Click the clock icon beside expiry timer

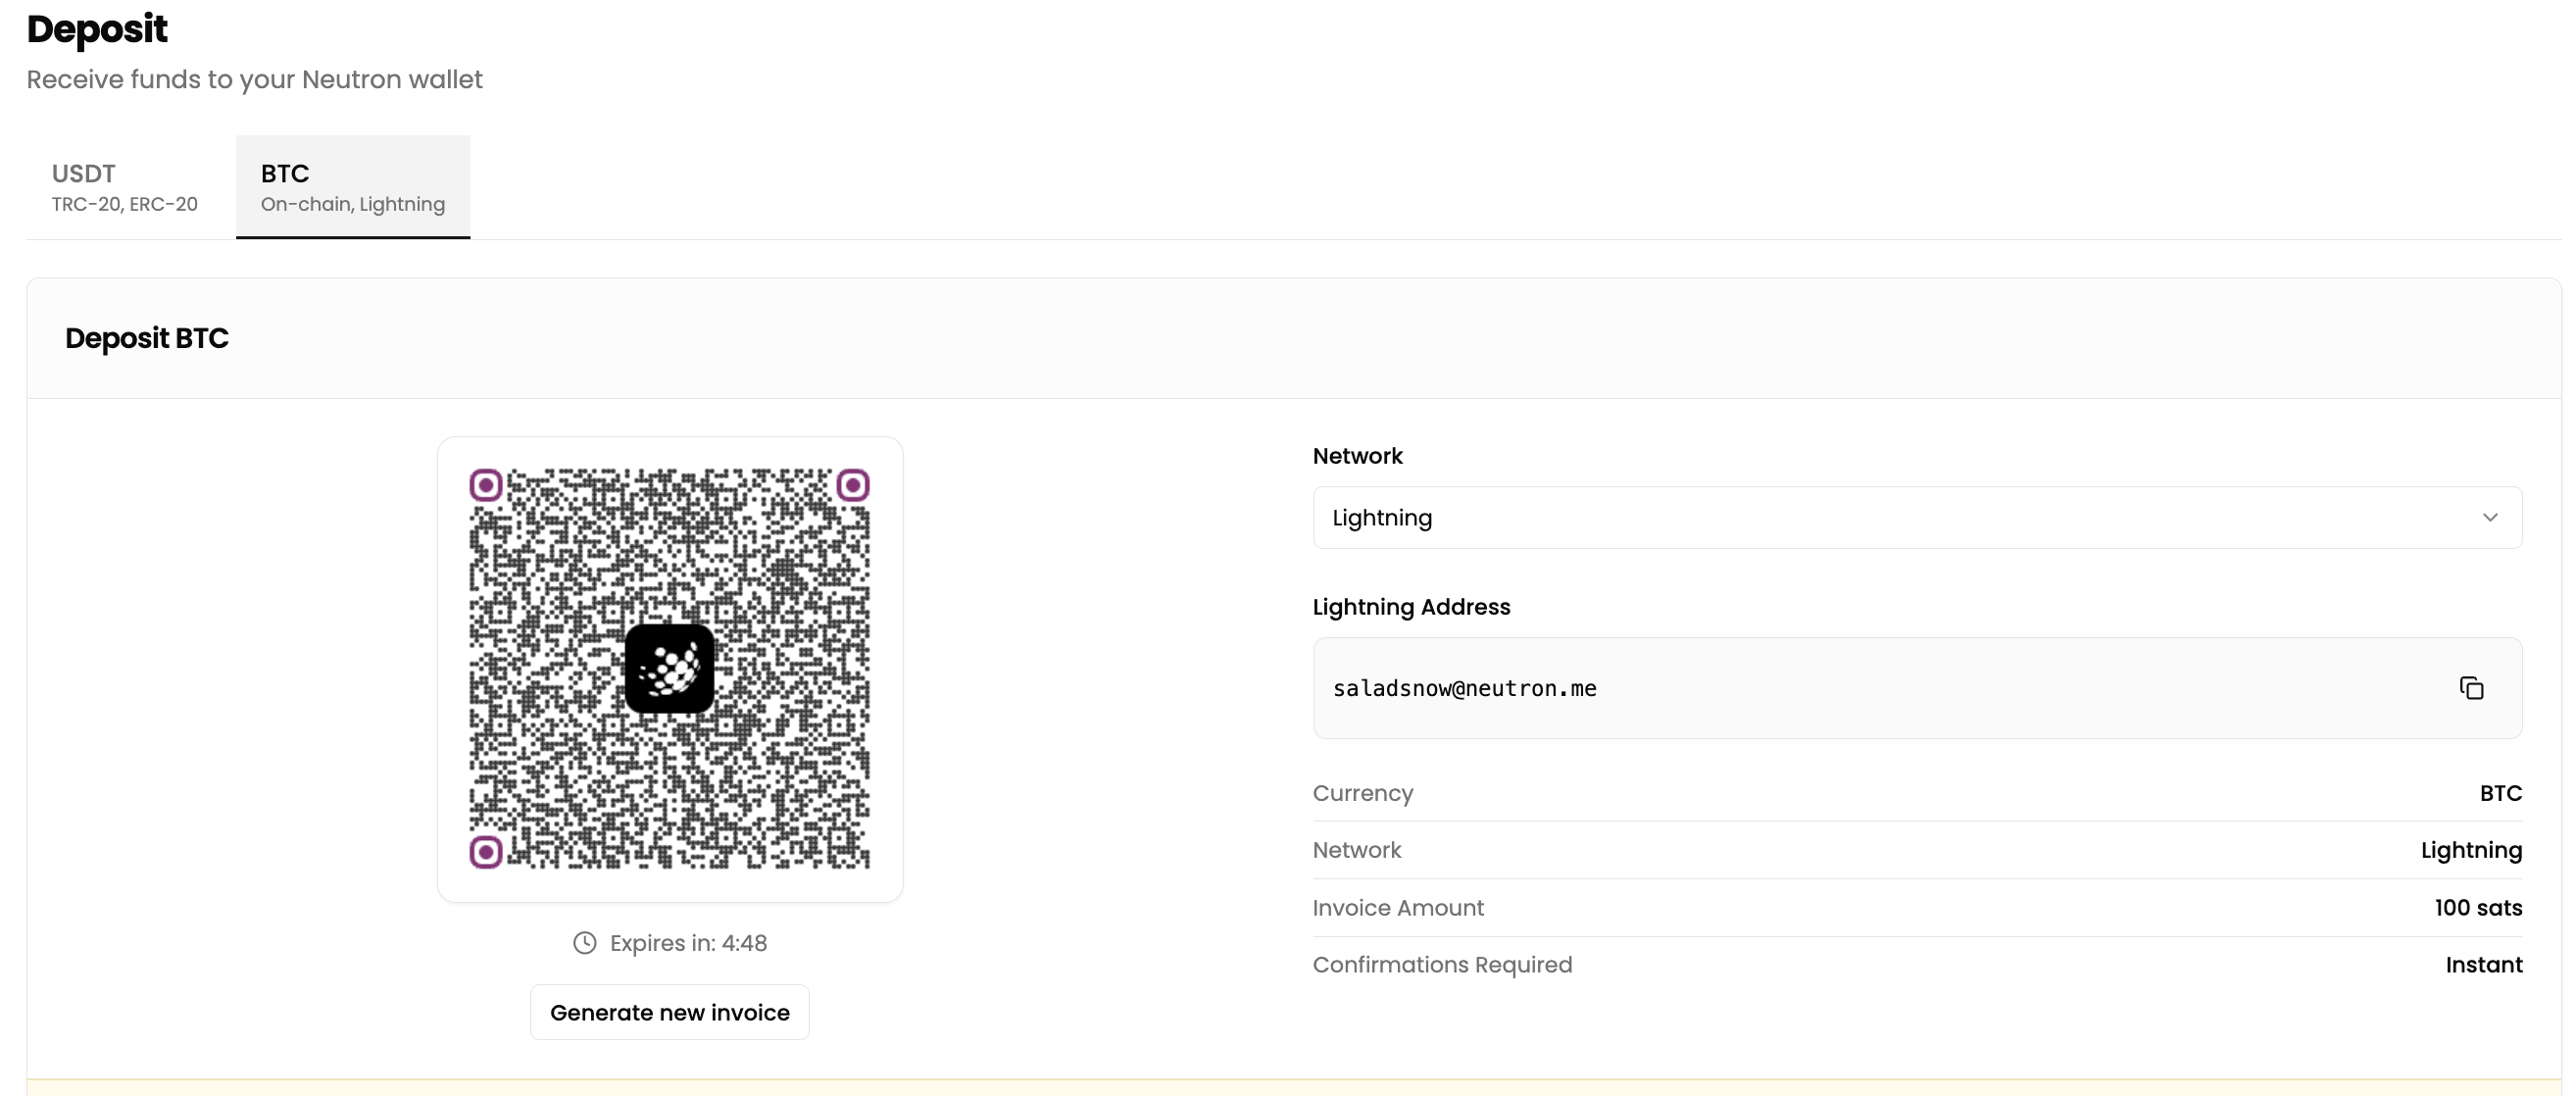tap(584, 943)
